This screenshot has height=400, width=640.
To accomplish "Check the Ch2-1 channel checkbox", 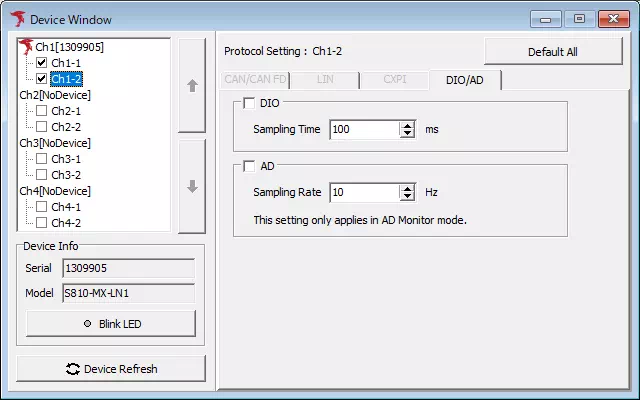I will pos(42,111).
